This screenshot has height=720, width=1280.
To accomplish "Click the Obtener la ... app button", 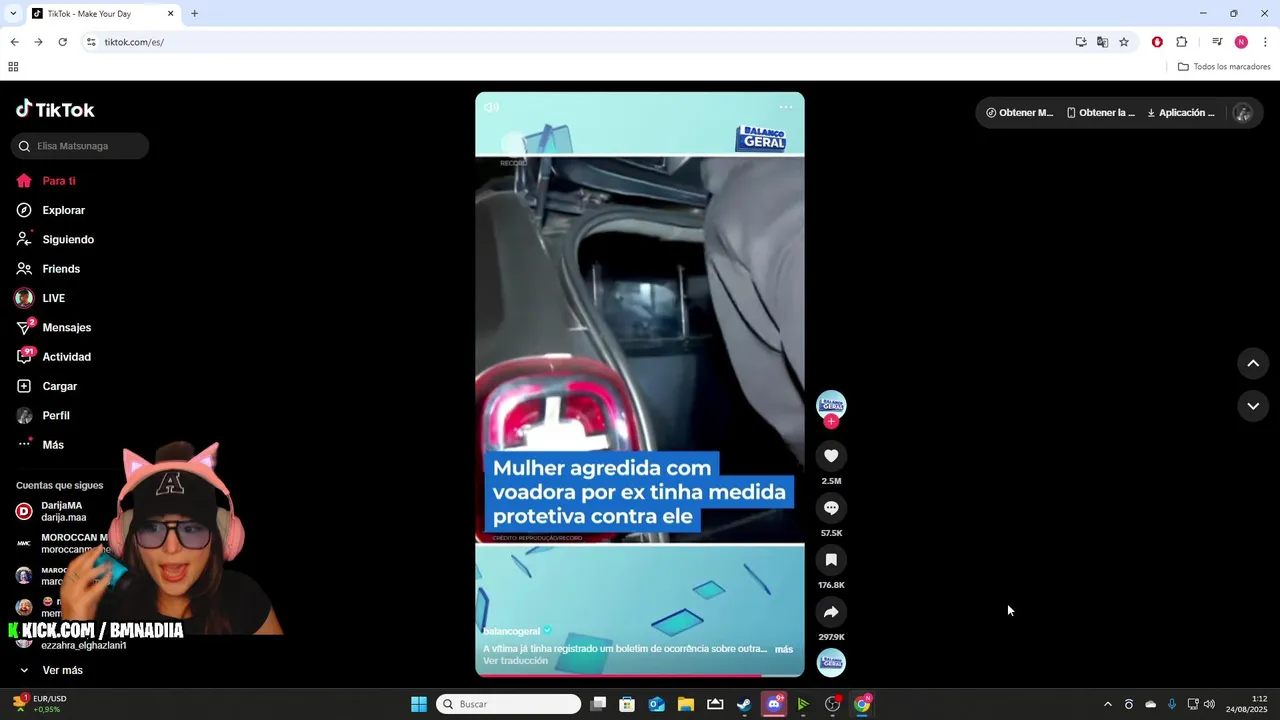I will click(1101, 113).
